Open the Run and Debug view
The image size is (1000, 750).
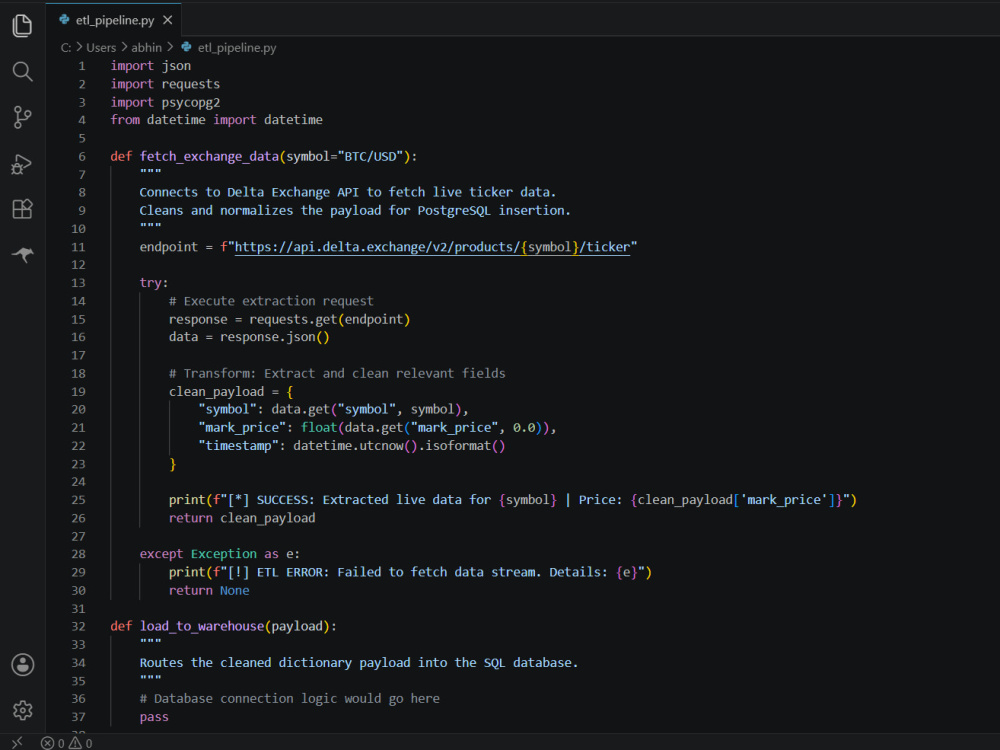[x=22, y=164]
